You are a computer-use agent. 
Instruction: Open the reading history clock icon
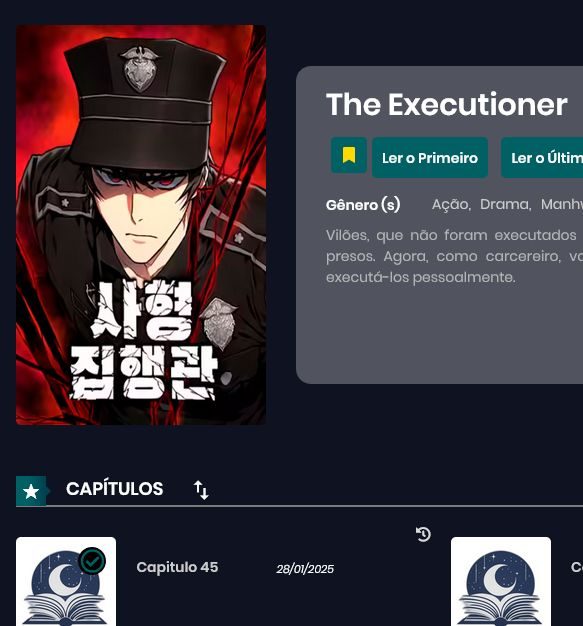coord(423,534)
